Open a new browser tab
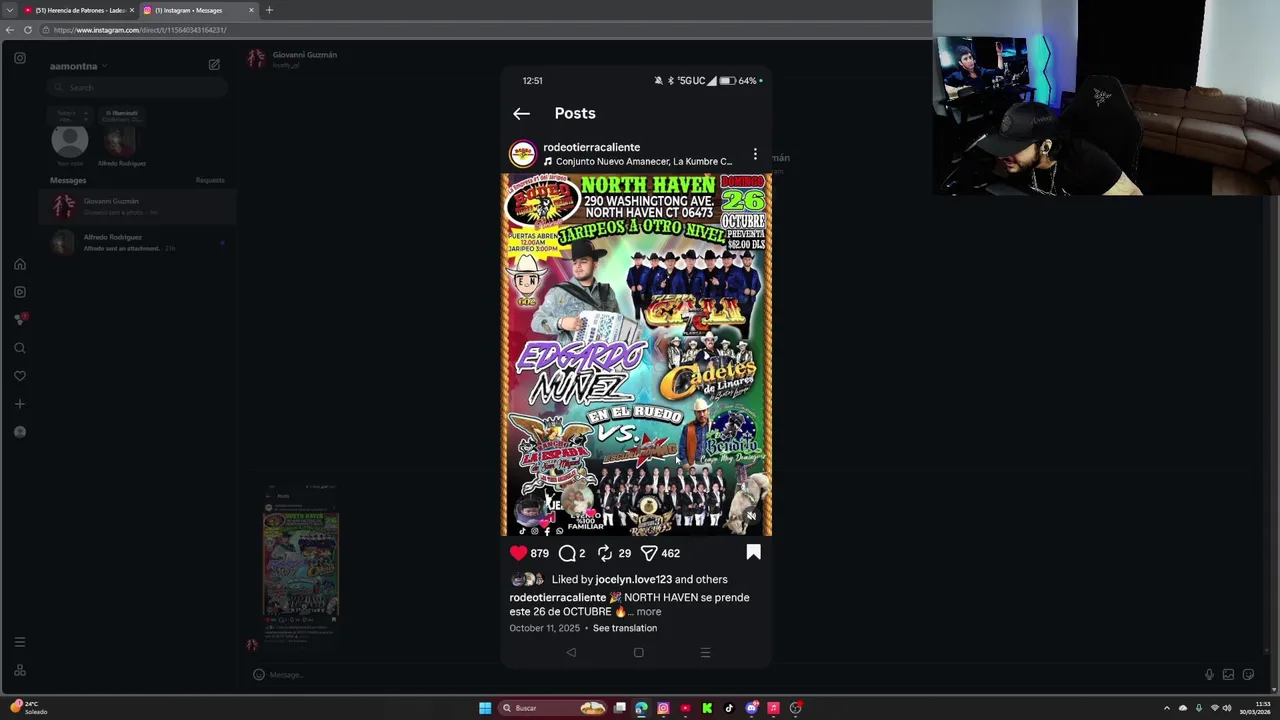 269,10
